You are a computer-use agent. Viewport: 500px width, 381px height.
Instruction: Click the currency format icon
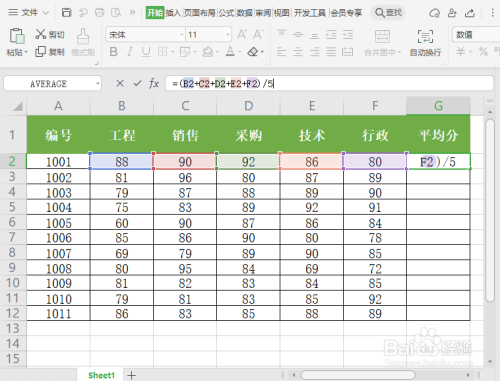[x=461, y=52]
